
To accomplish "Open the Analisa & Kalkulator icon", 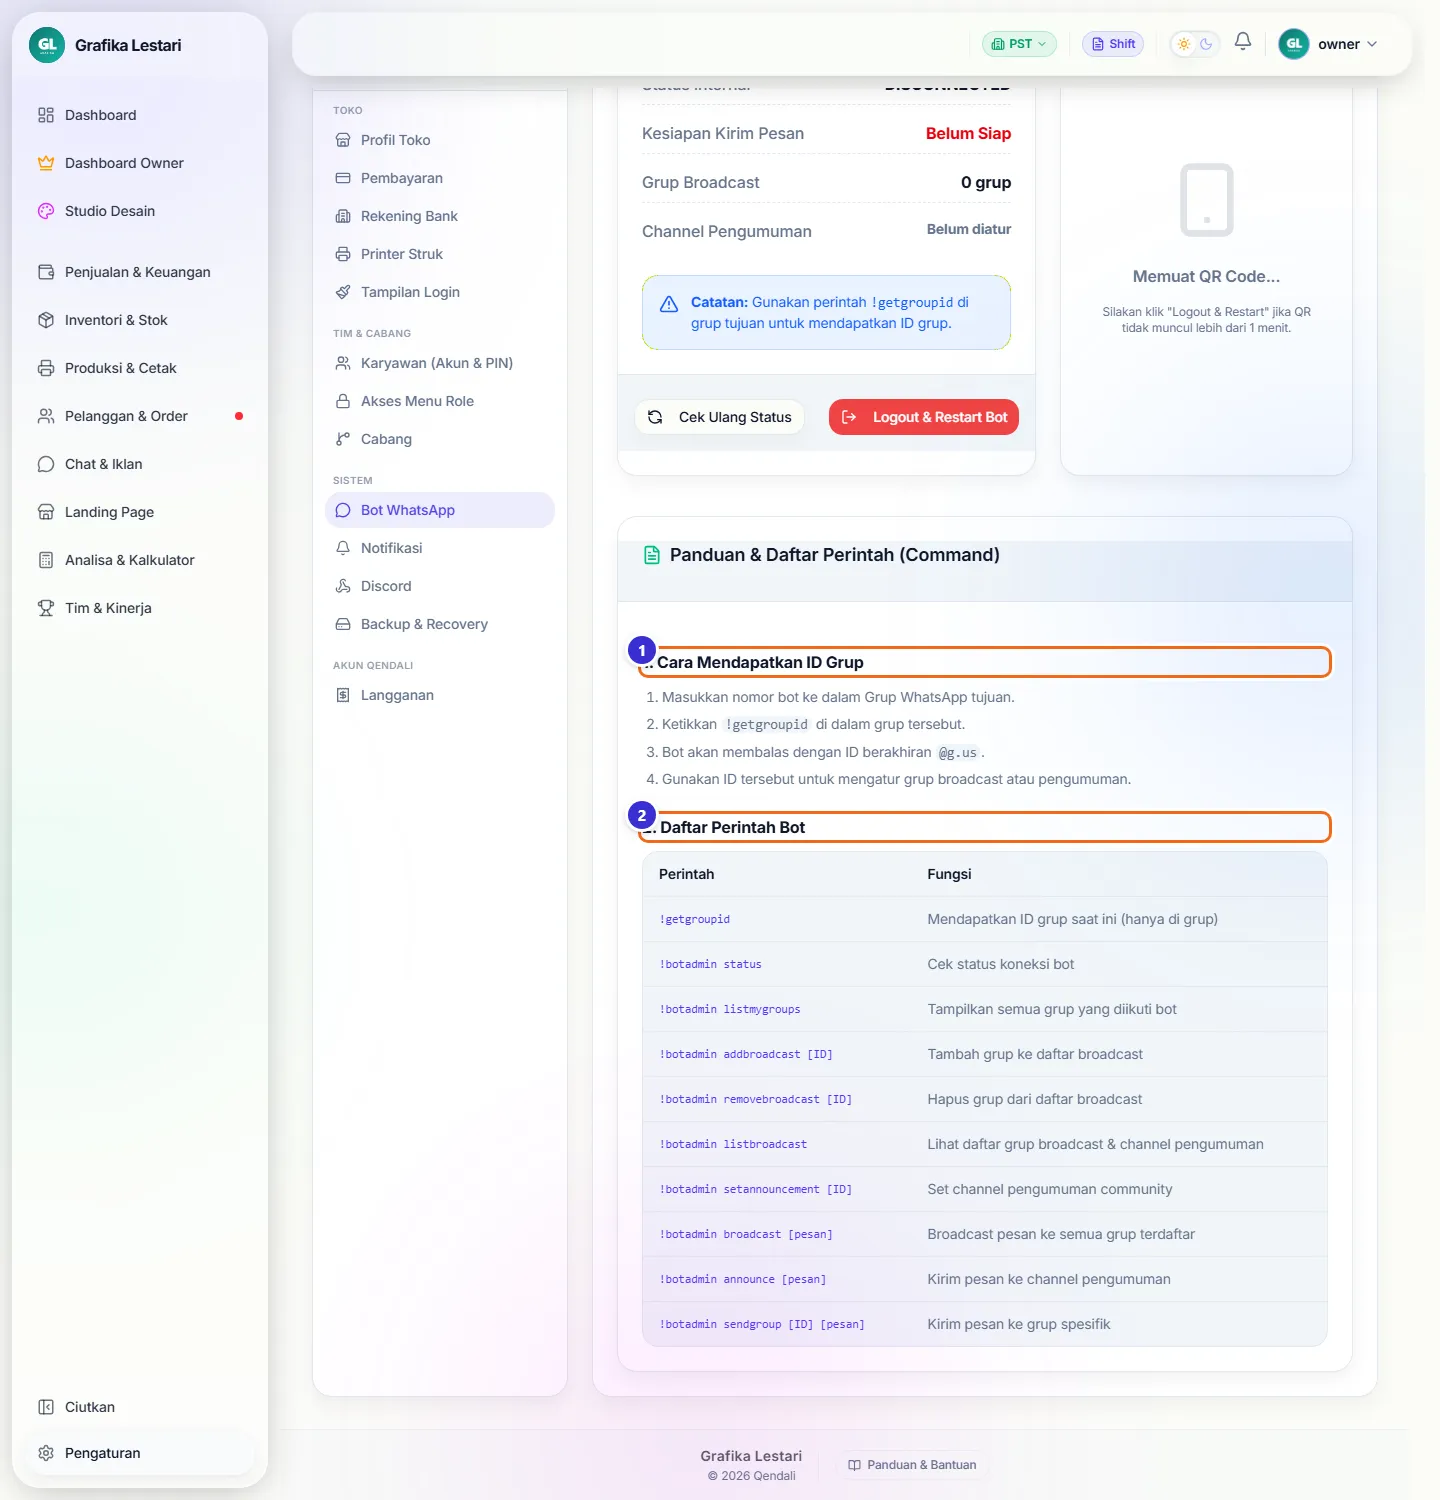I will point(46,560).
